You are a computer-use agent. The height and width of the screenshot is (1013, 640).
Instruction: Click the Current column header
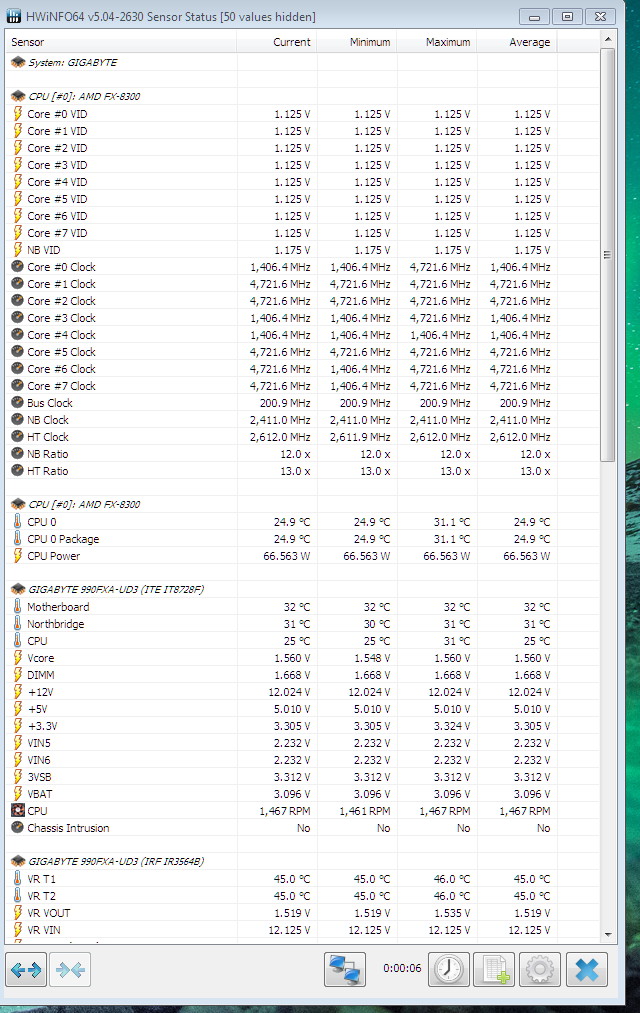[x=276, y=42]
